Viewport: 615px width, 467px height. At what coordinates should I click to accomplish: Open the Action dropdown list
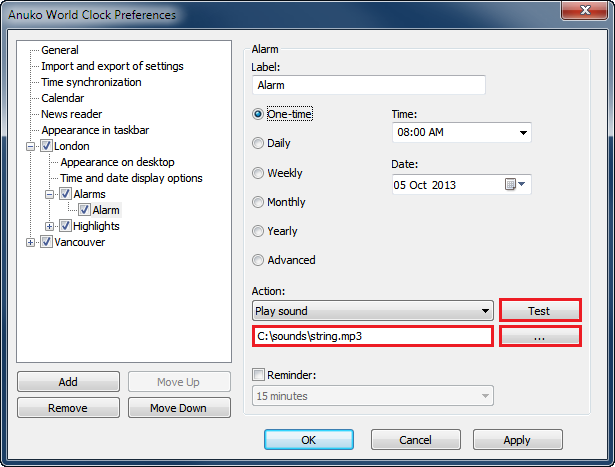point(486,311)
